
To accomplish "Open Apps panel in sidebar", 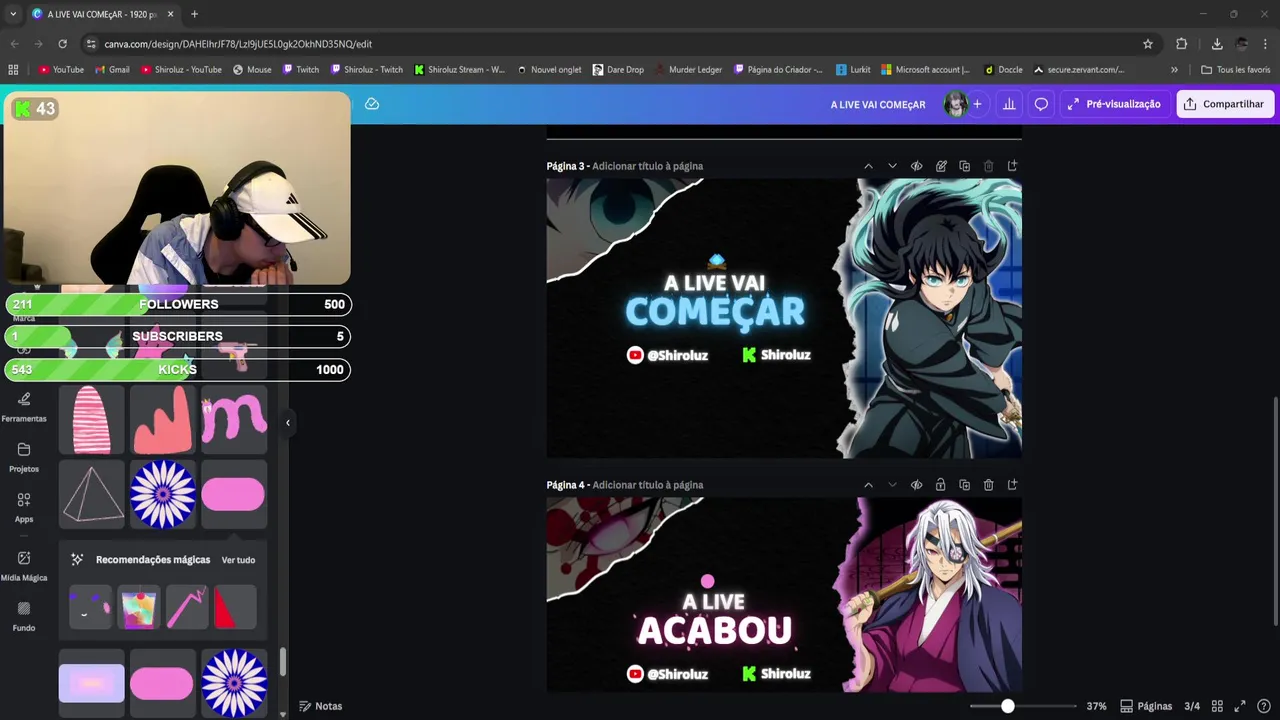I will point(24,507).
